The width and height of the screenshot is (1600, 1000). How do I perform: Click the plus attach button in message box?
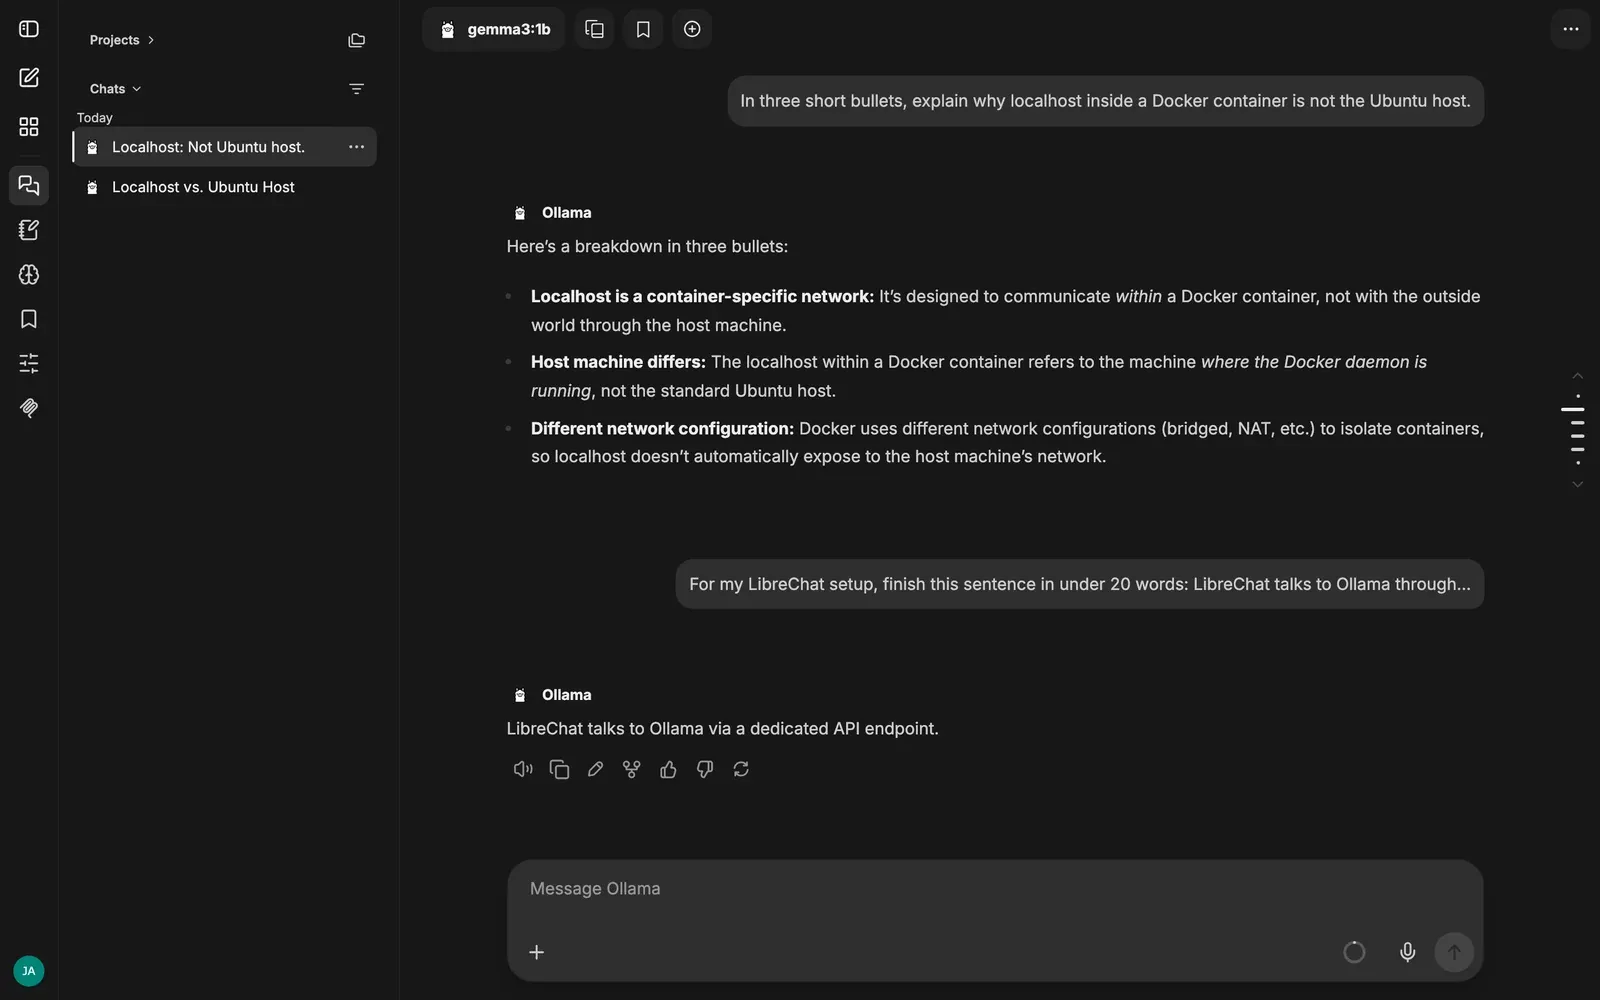tap(537, 952)
